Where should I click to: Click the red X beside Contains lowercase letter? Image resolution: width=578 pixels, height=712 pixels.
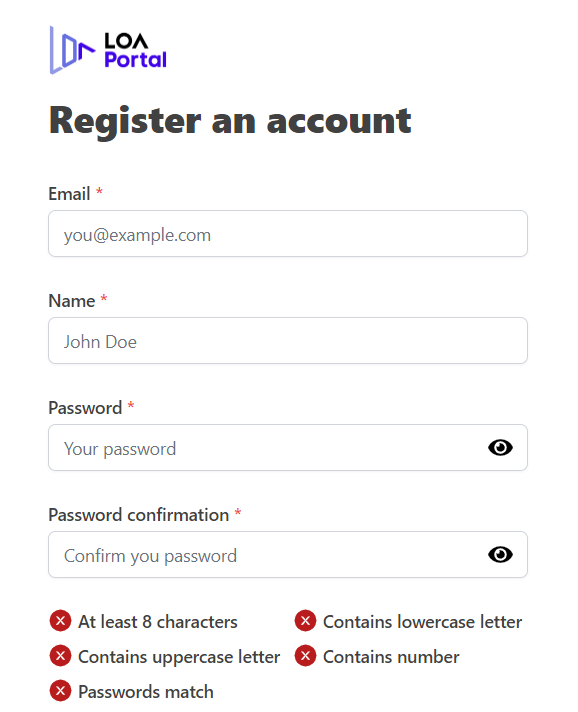click(306, 621)
